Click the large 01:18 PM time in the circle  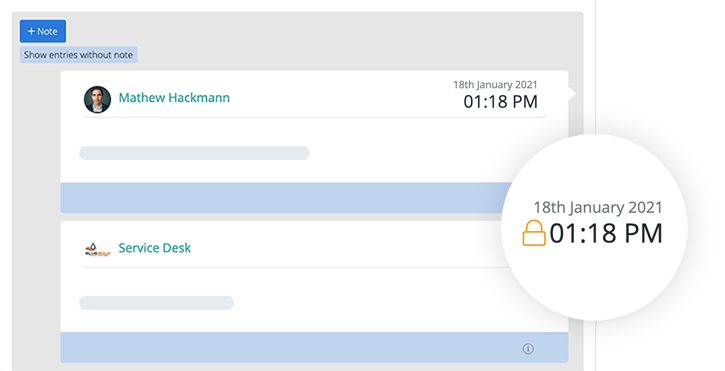[x=606, y=233]
